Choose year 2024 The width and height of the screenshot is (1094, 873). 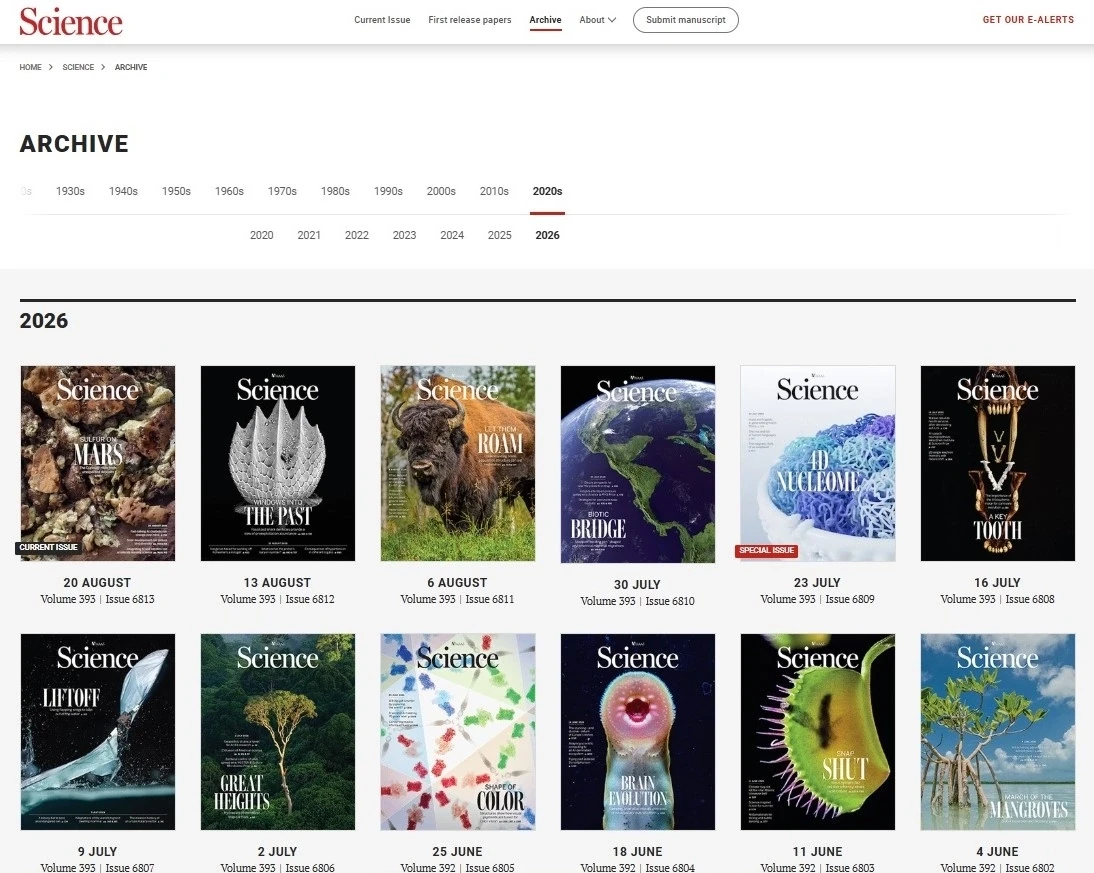(452, 235)
